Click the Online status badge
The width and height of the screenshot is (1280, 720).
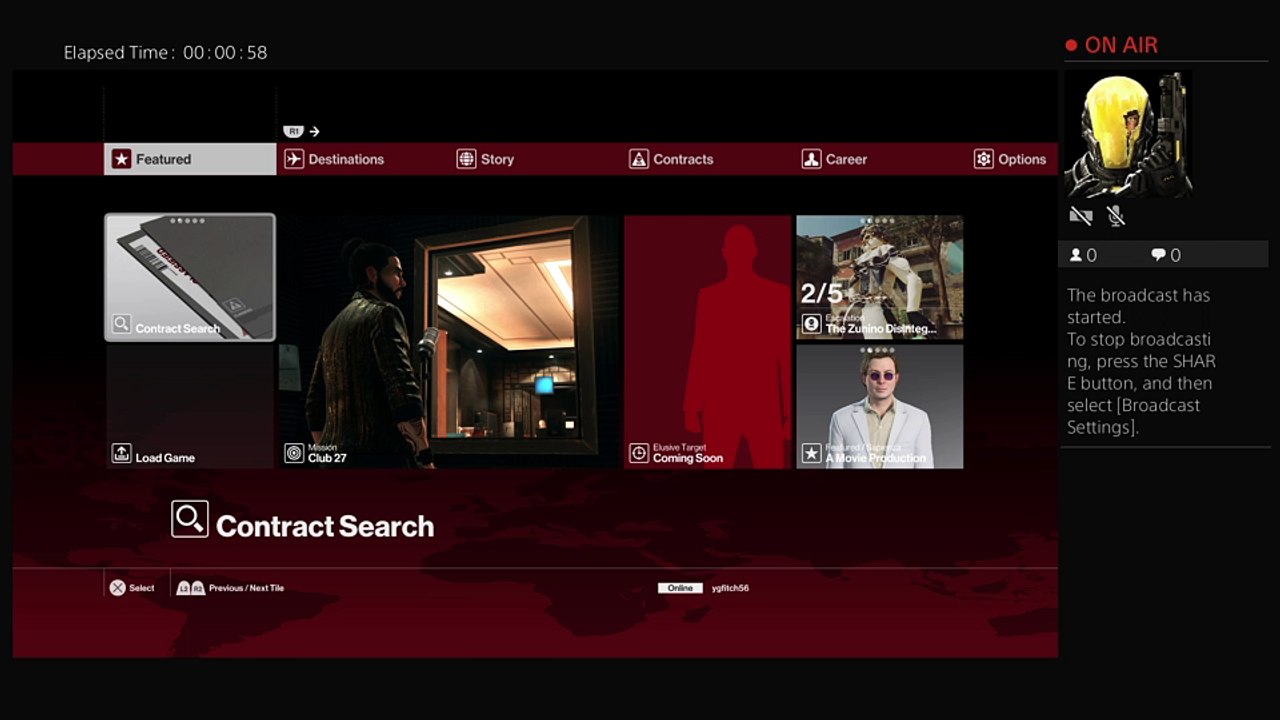[680, 588]
